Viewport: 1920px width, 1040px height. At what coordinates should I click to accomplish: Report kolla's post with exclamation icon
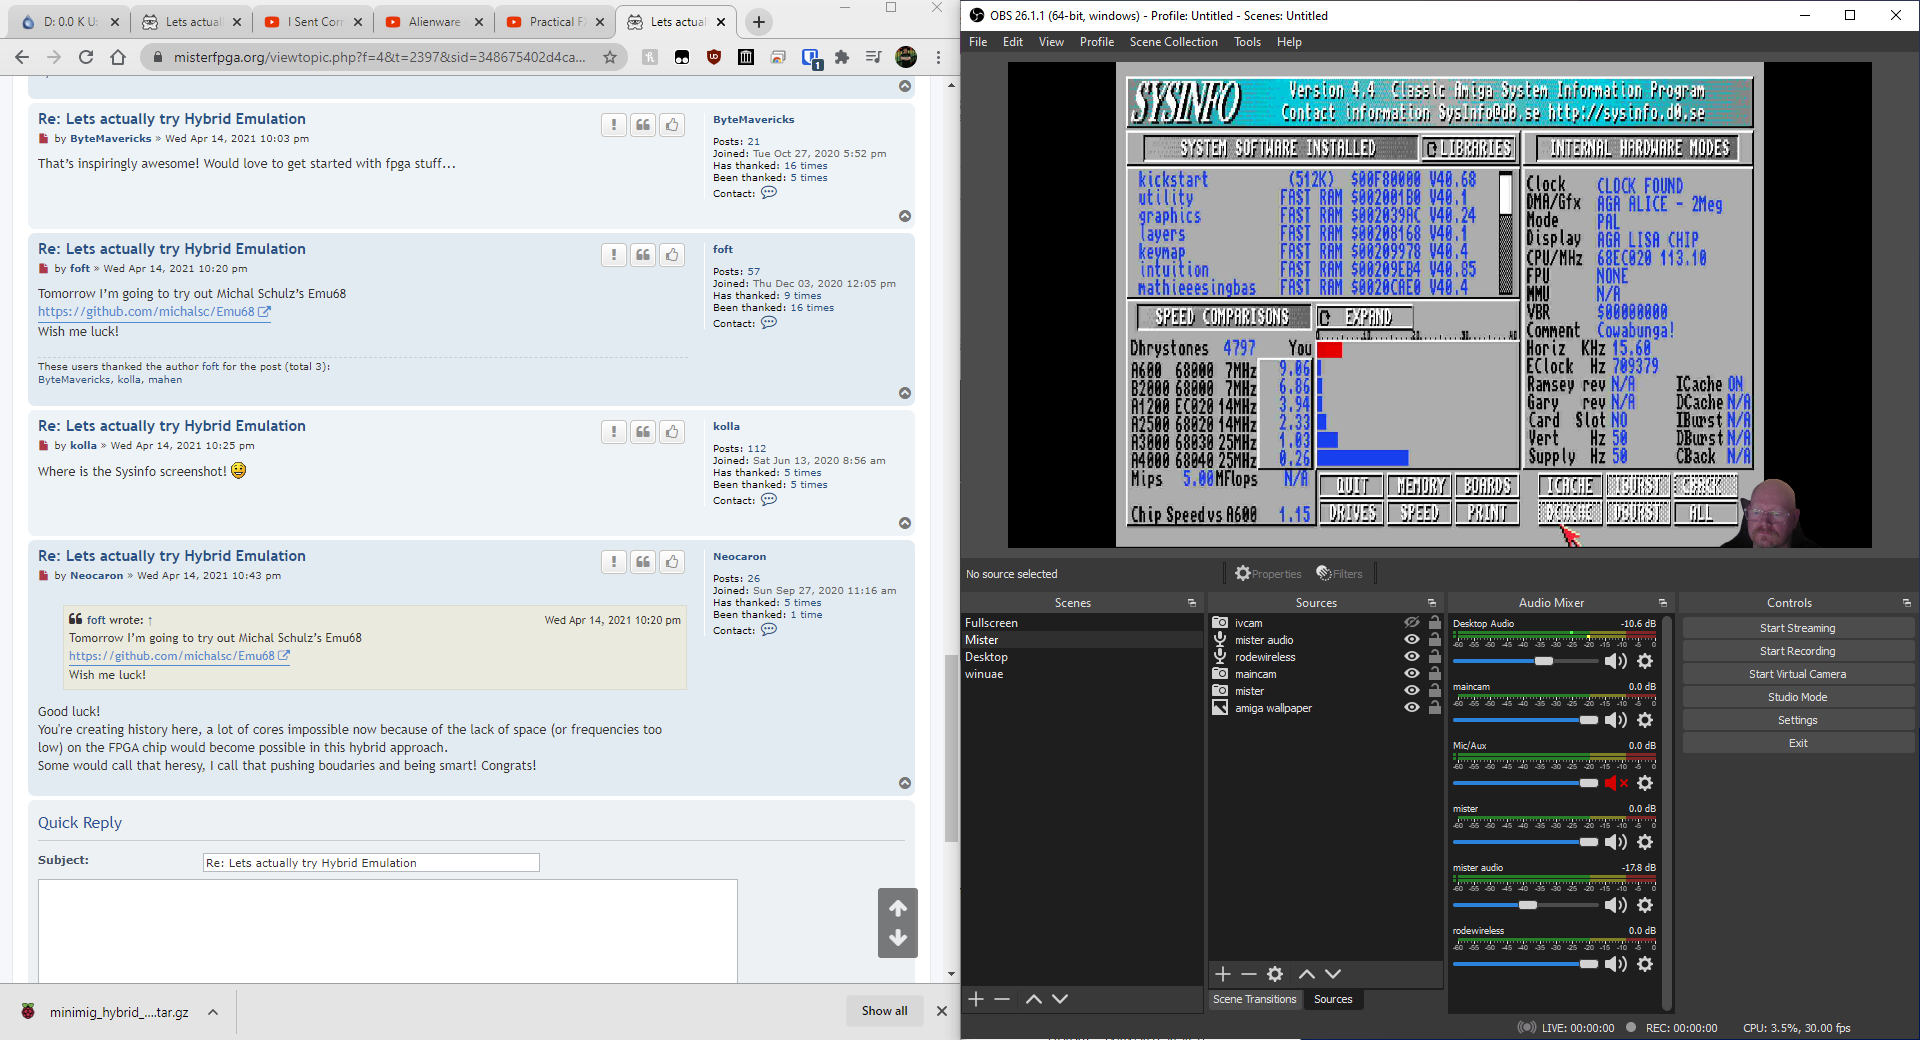pyautogui.click(x=614, y=432)
